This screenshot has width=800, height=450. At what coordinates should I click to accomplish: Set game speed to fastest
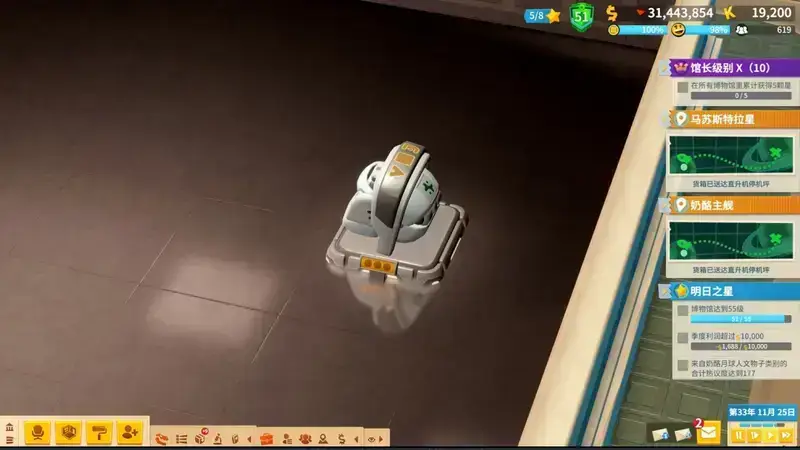(x=785, y=435)
